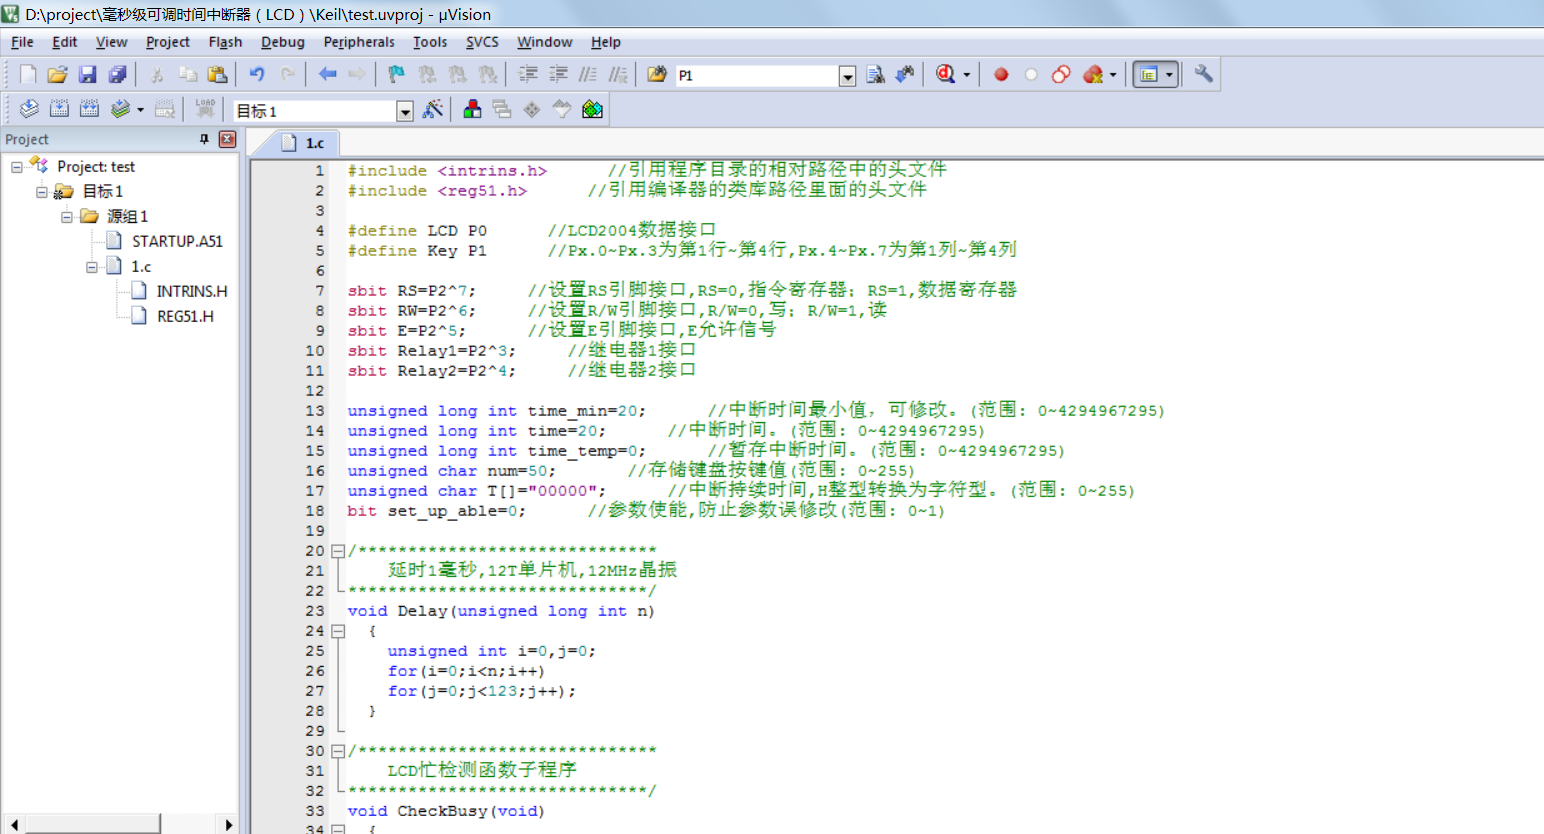Viewport: 1544px width, 834px height.
Task: Collapse the Project: test tree node
Action: [17, 167]
